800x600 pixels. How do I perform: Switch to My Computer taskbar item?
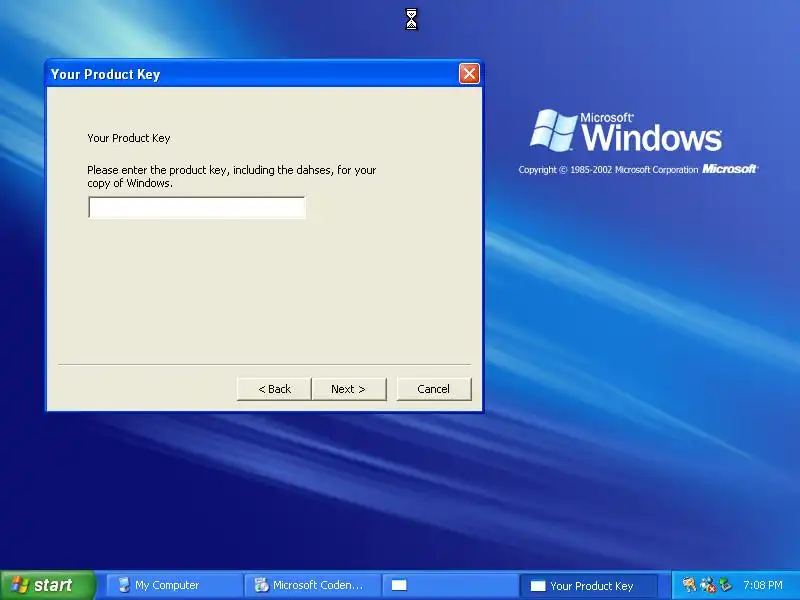173,585
